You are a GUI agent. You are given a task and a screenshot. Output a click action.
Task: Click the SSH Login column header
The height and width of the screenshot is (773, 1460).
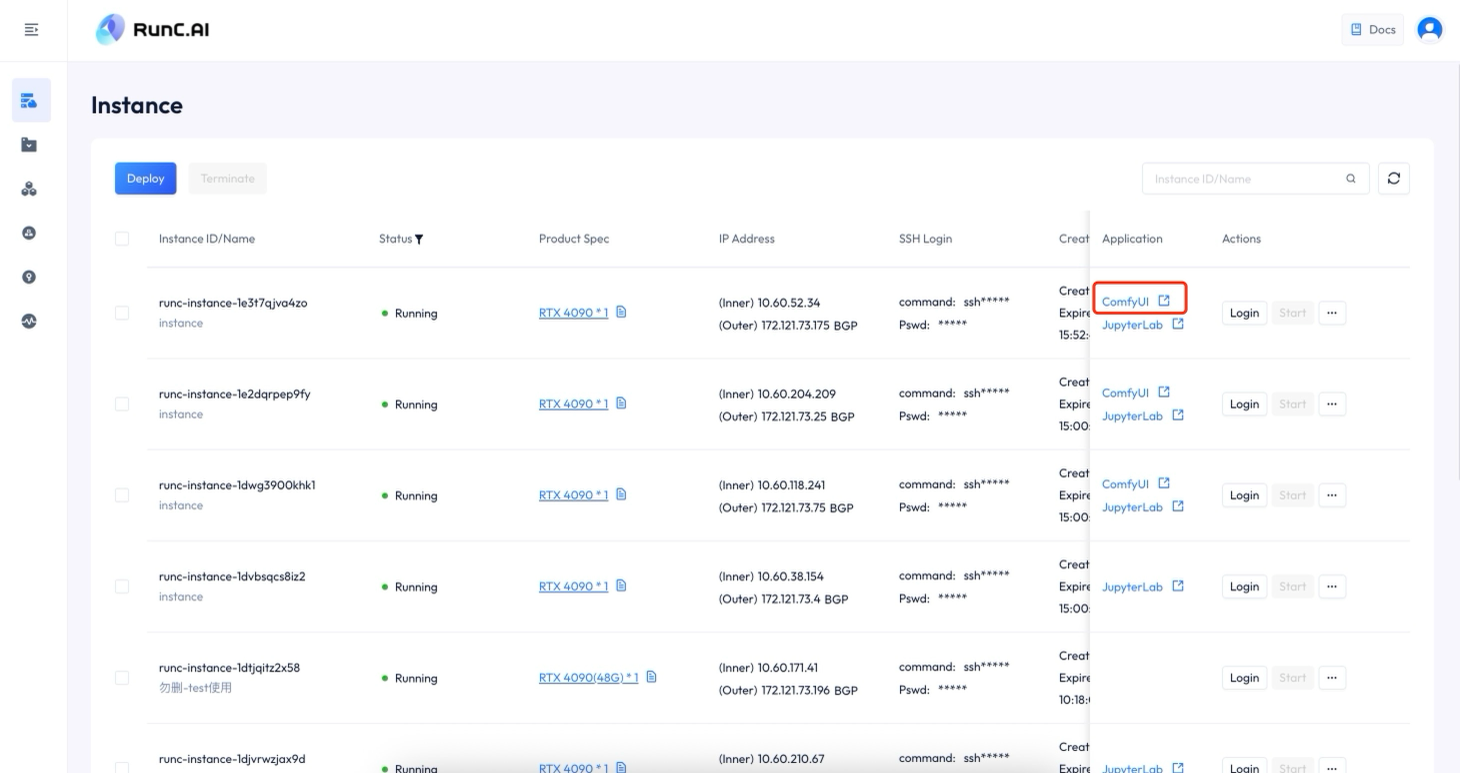tap(926, 239)
